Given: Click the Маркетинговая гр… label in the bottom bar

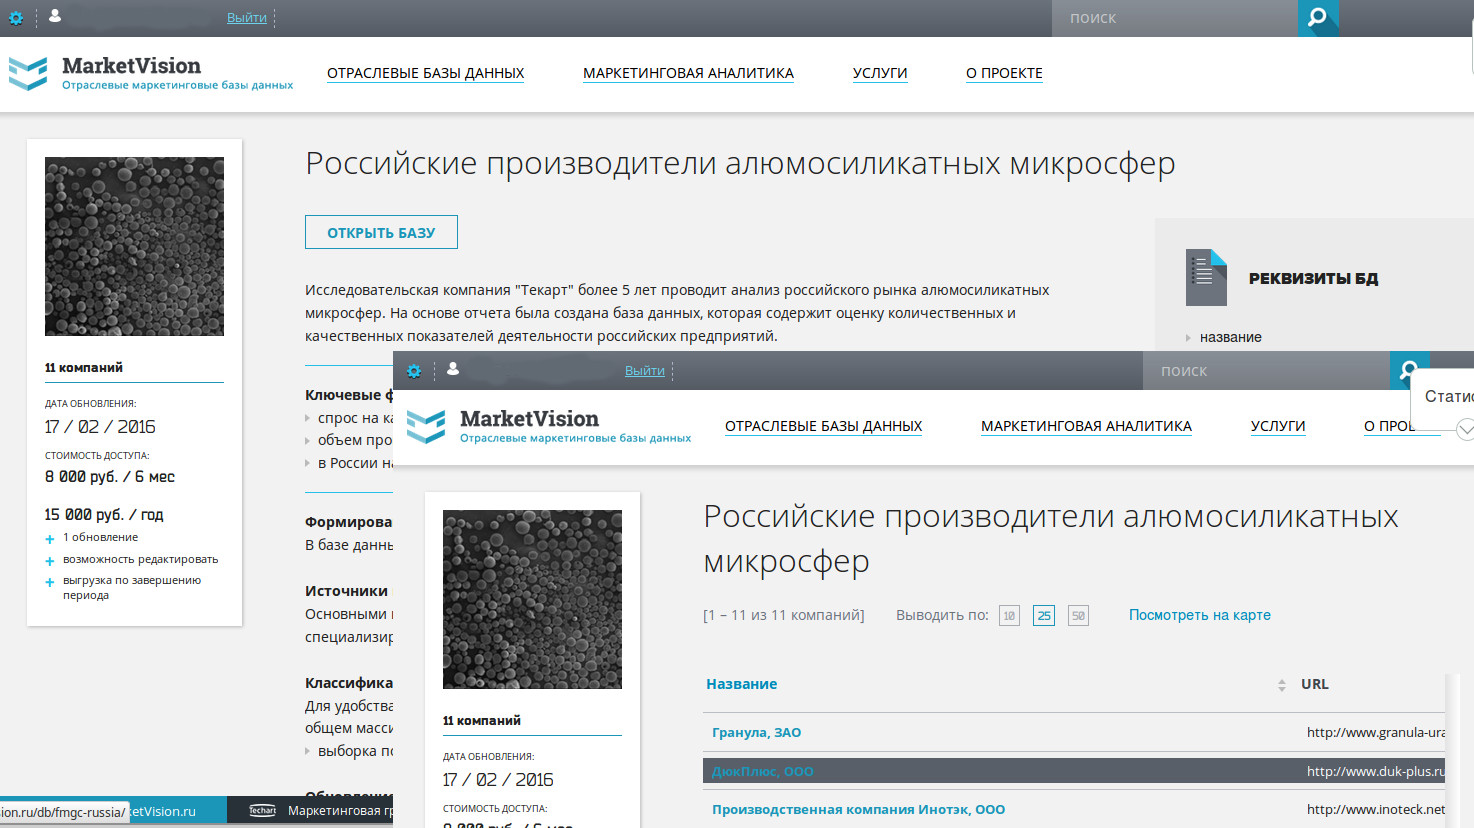Looking at the screenshot, I should tap(340, 811).
